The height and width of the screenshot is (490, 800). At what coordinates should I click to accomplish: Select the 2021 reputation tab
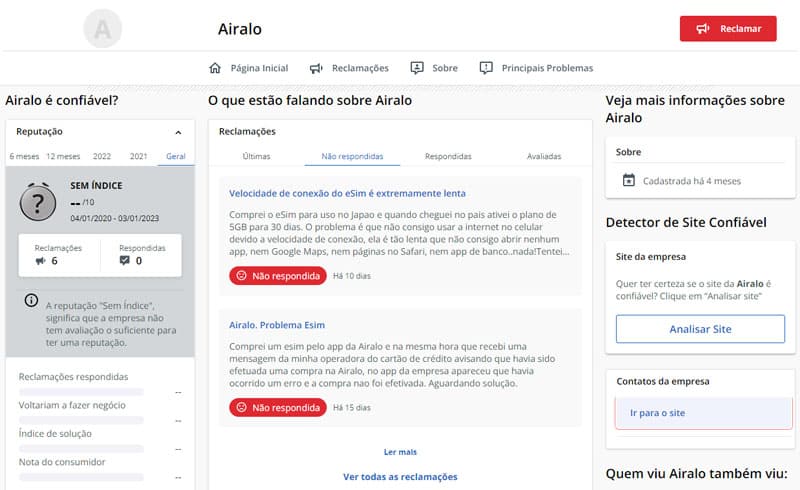point(138,156)
